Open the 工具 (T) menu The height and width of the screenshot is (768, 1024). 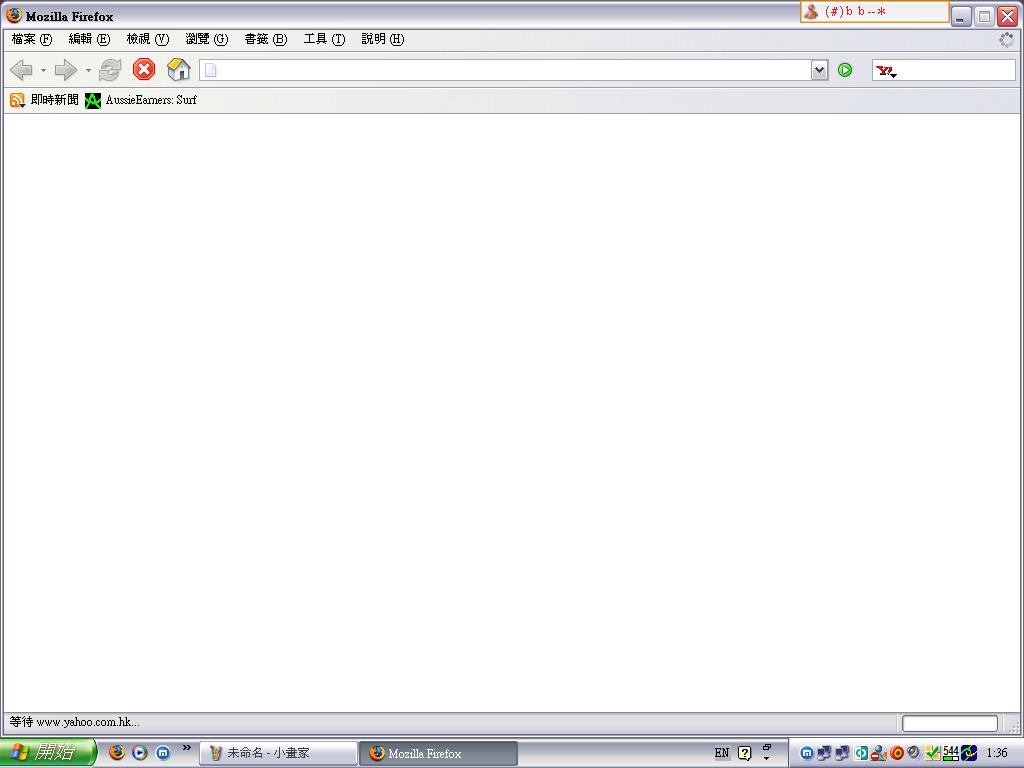point(324,39)
